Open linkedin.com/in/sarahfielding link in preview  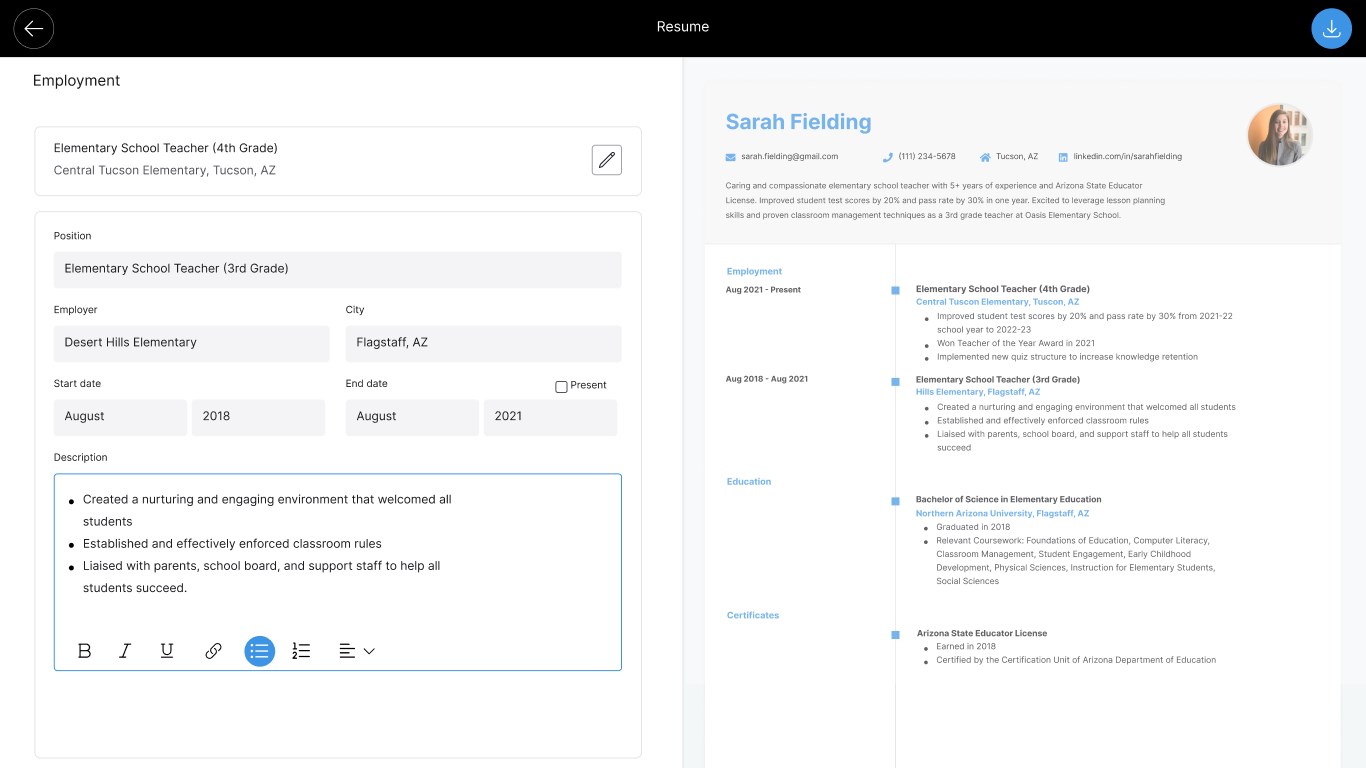[1127, 157]
